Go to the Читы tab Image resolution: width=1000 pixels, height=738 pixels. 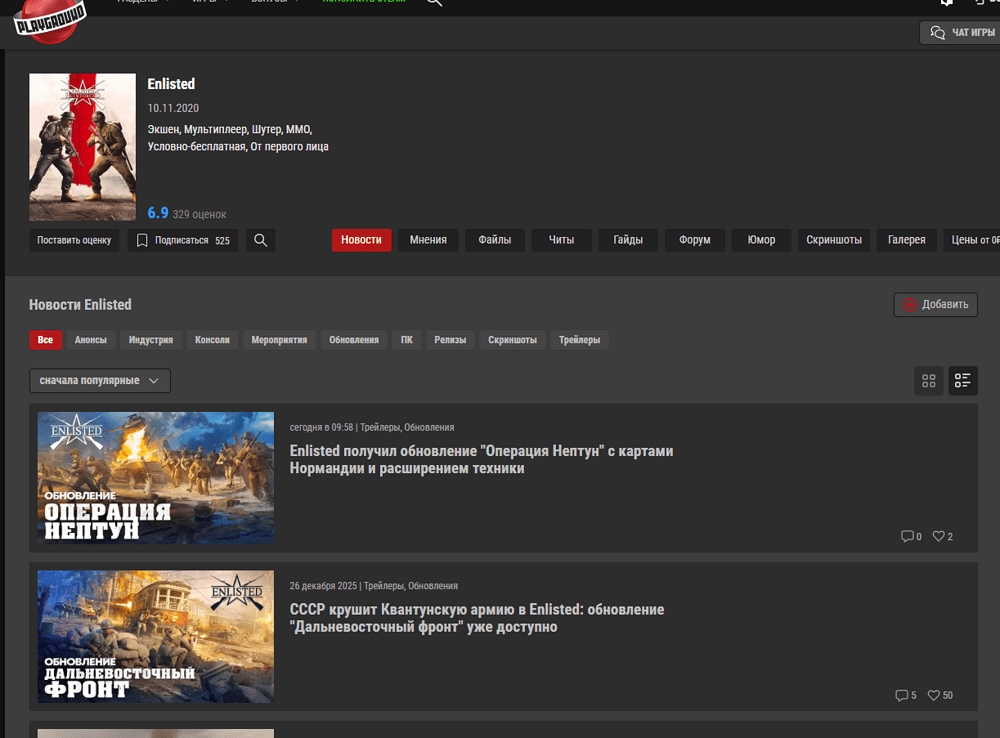point(561,240)
